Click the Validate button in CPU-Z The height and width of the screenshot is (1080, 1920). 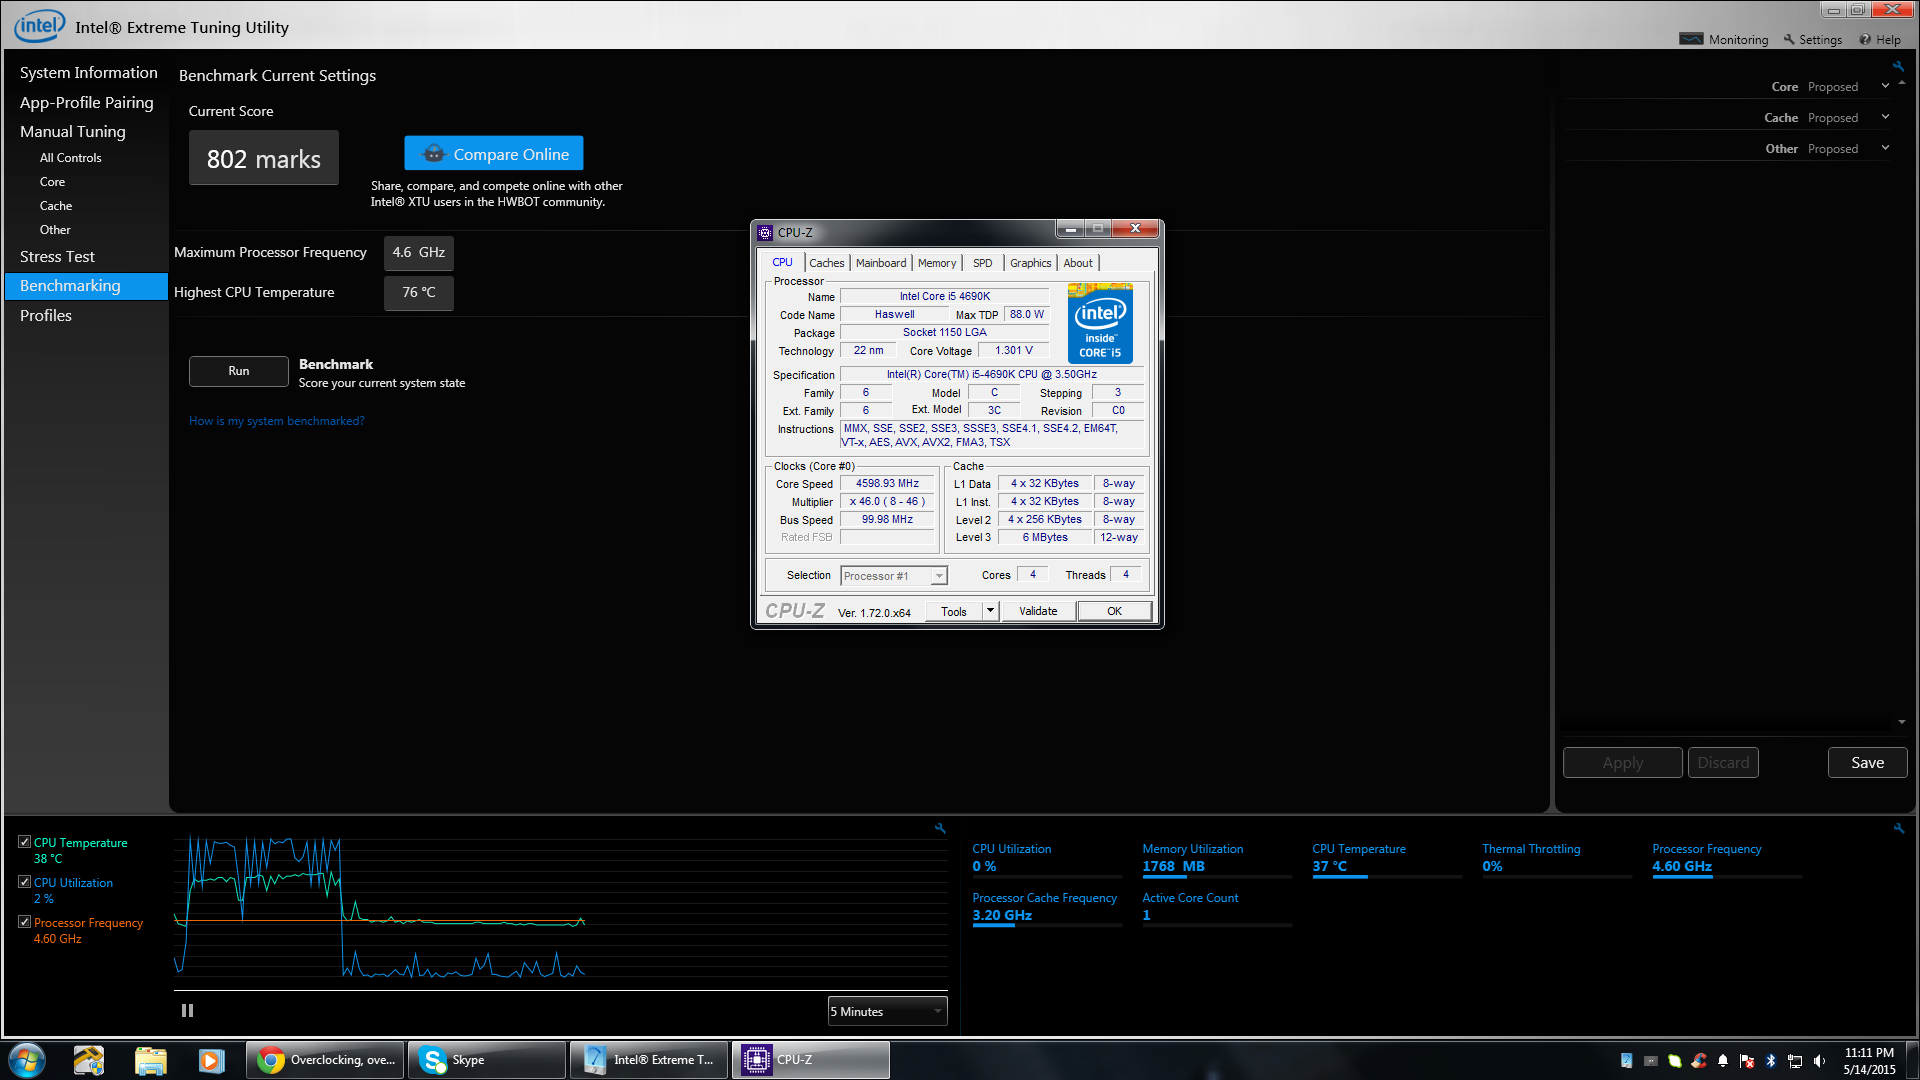pos(1038,611)
